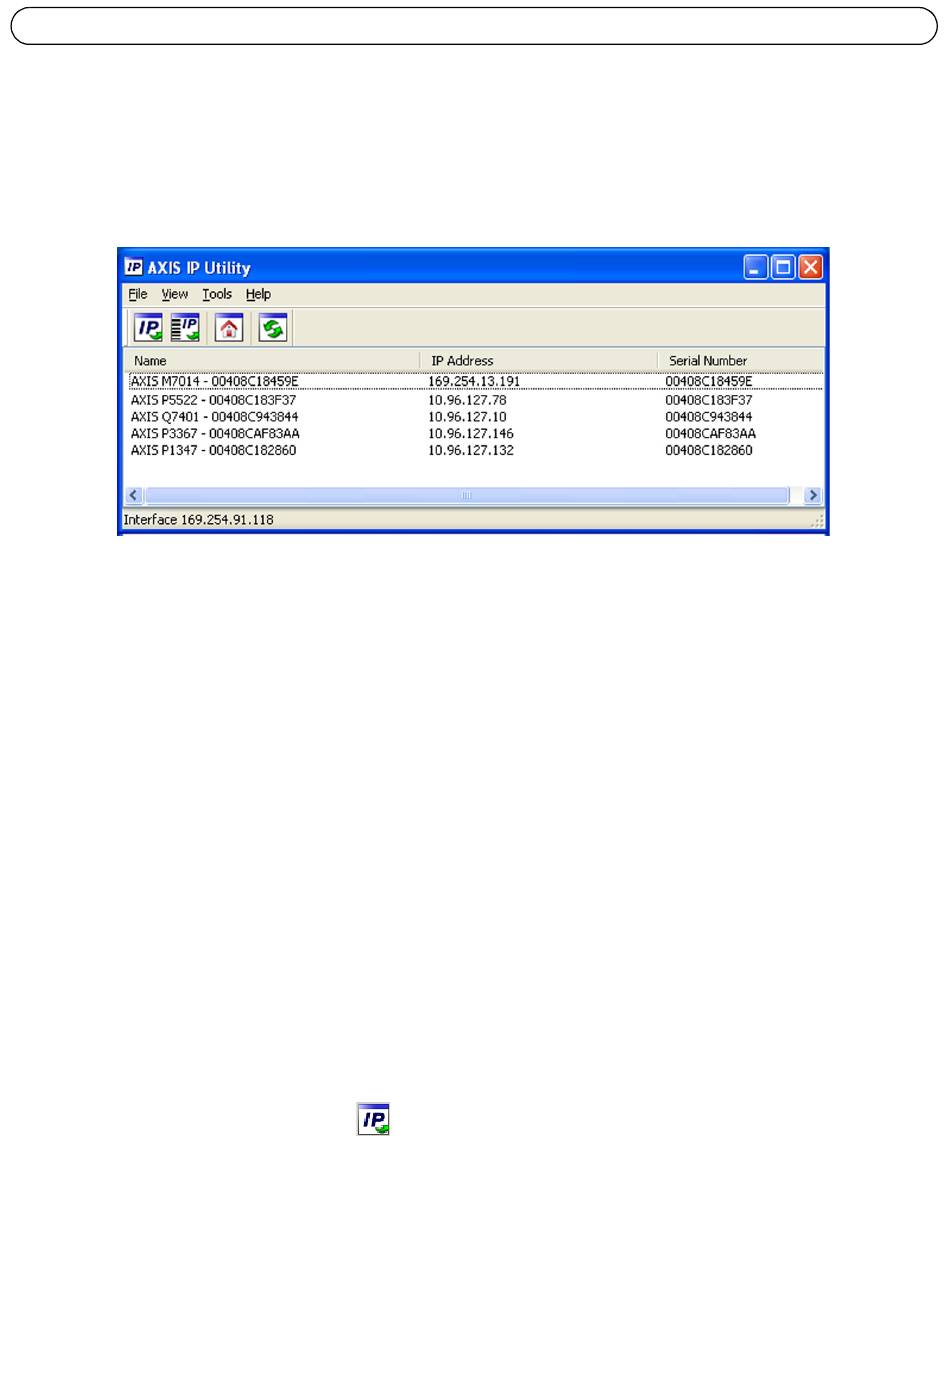The image size is (950, 1389).
Task: Click the standalone IP icon below the window
Action: pos(373,1119)
